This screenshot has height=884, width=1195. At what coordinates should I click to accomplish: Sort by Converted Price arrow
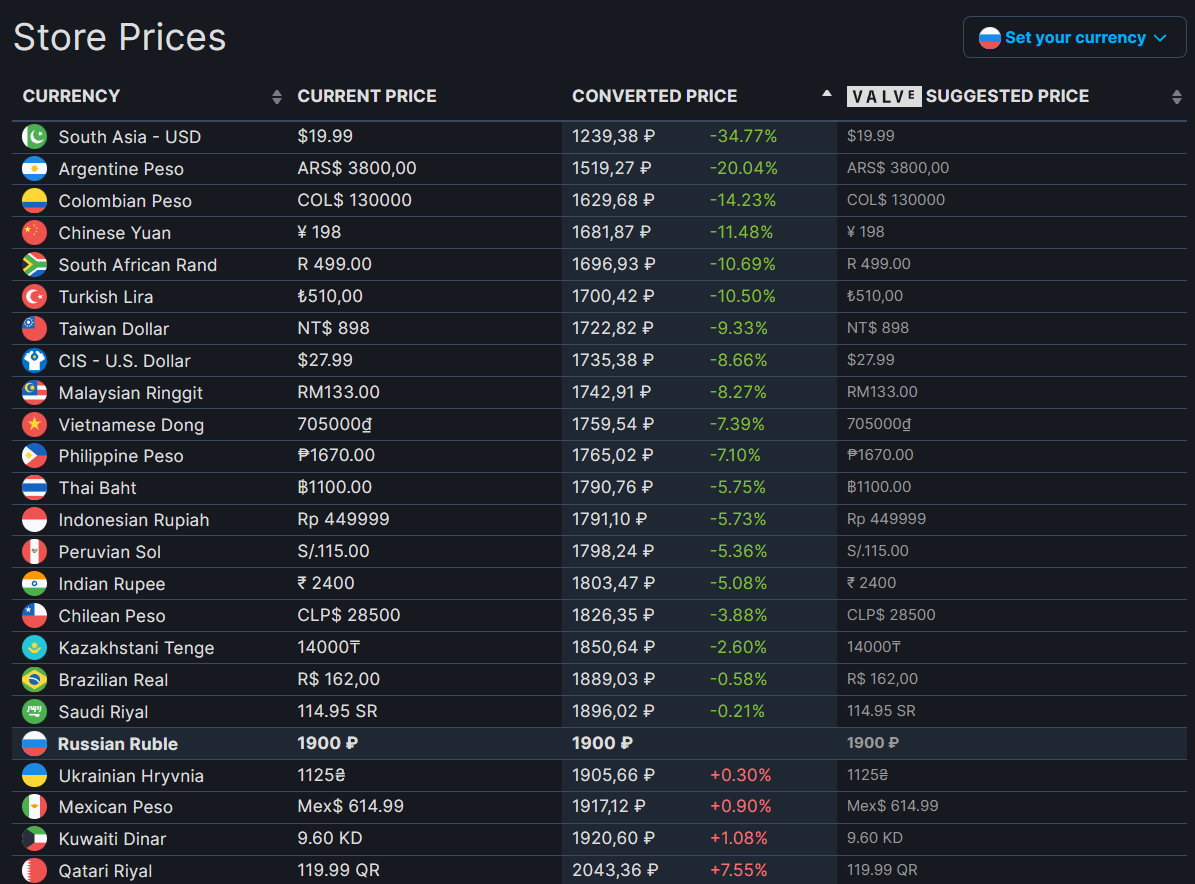(x=827, y=94)
